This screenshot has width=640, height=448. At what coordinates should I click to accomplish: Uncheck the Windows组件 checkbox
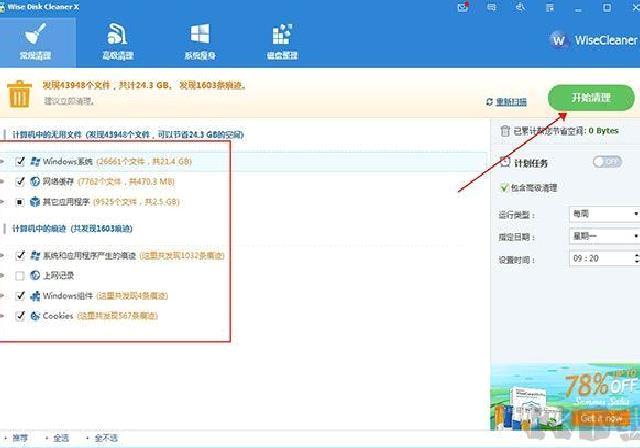click(20, 296)
